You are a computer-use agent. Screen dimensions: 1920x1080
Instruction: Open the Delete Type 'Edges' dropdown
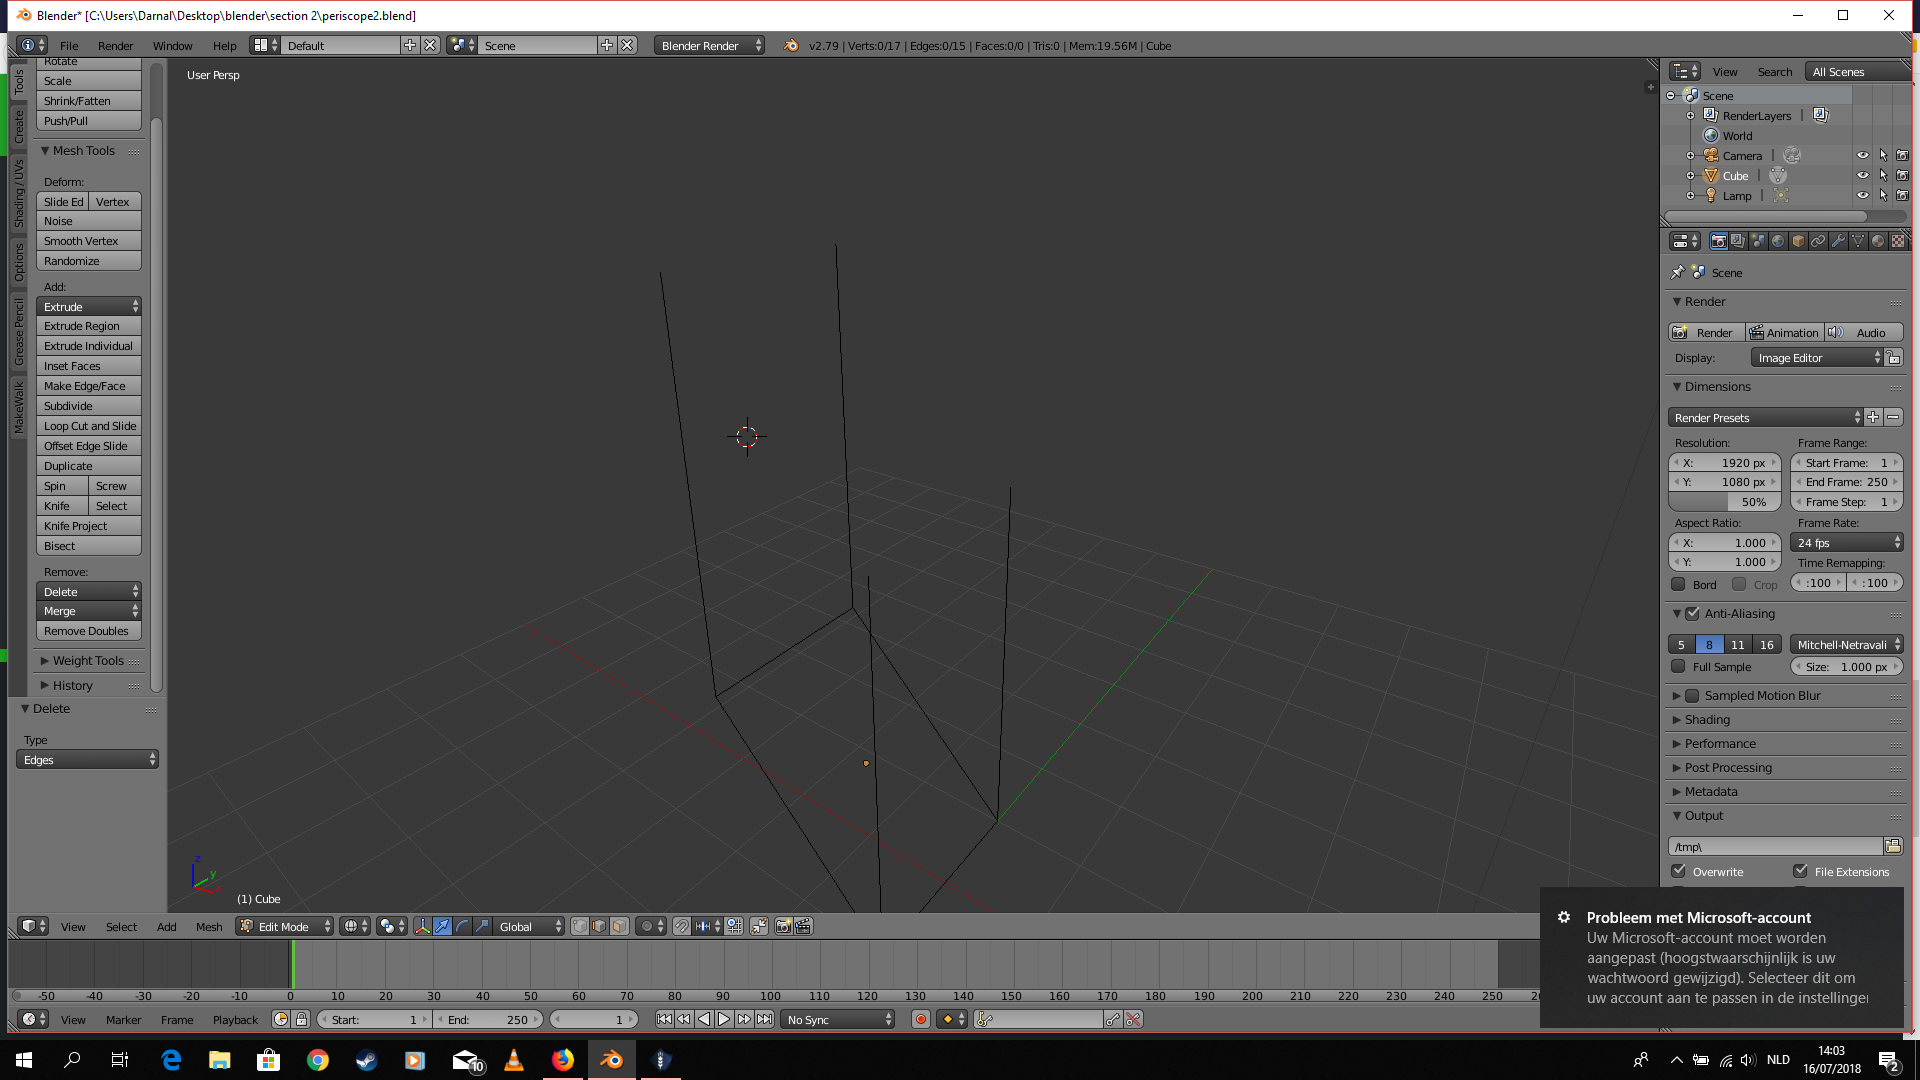coord(87,759)
